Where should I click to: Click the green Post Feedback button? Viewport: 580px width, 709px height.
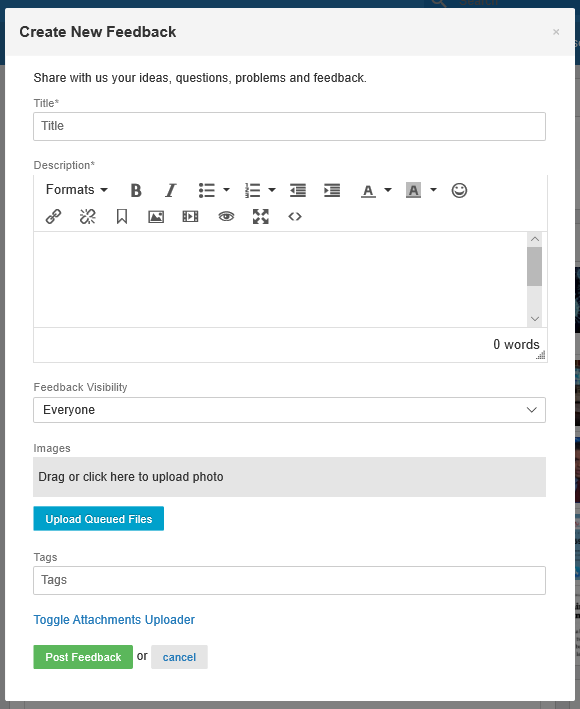(x=83, y=657)
